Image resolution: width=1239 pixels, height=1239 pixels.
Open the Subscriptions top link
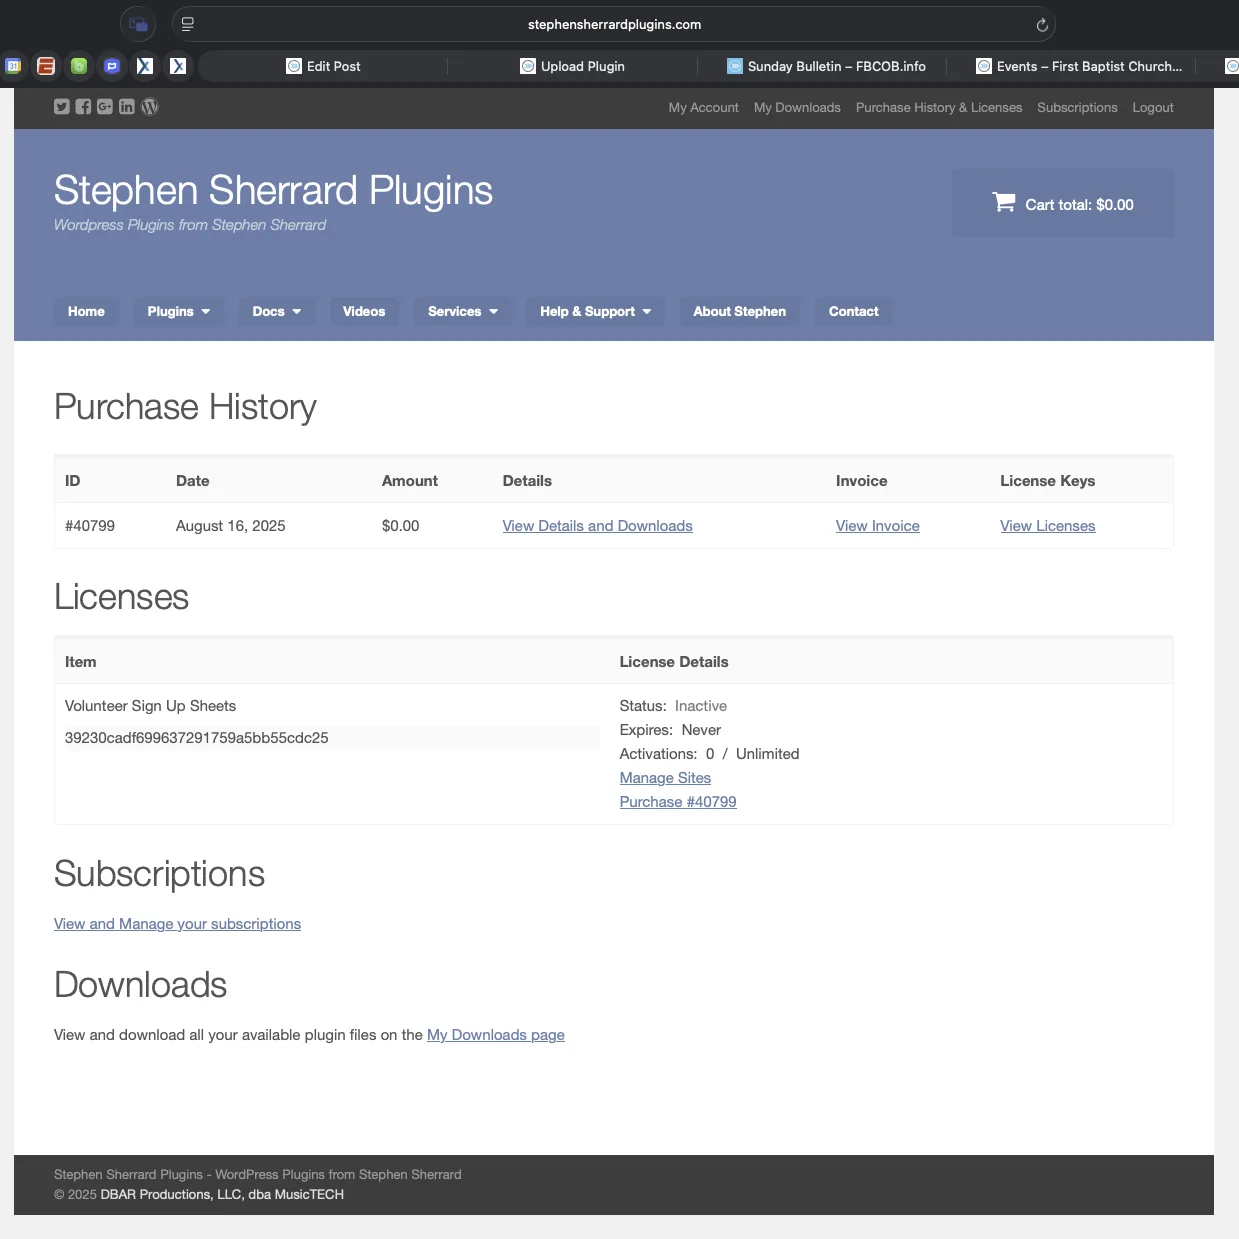[x=1077, y=107]
